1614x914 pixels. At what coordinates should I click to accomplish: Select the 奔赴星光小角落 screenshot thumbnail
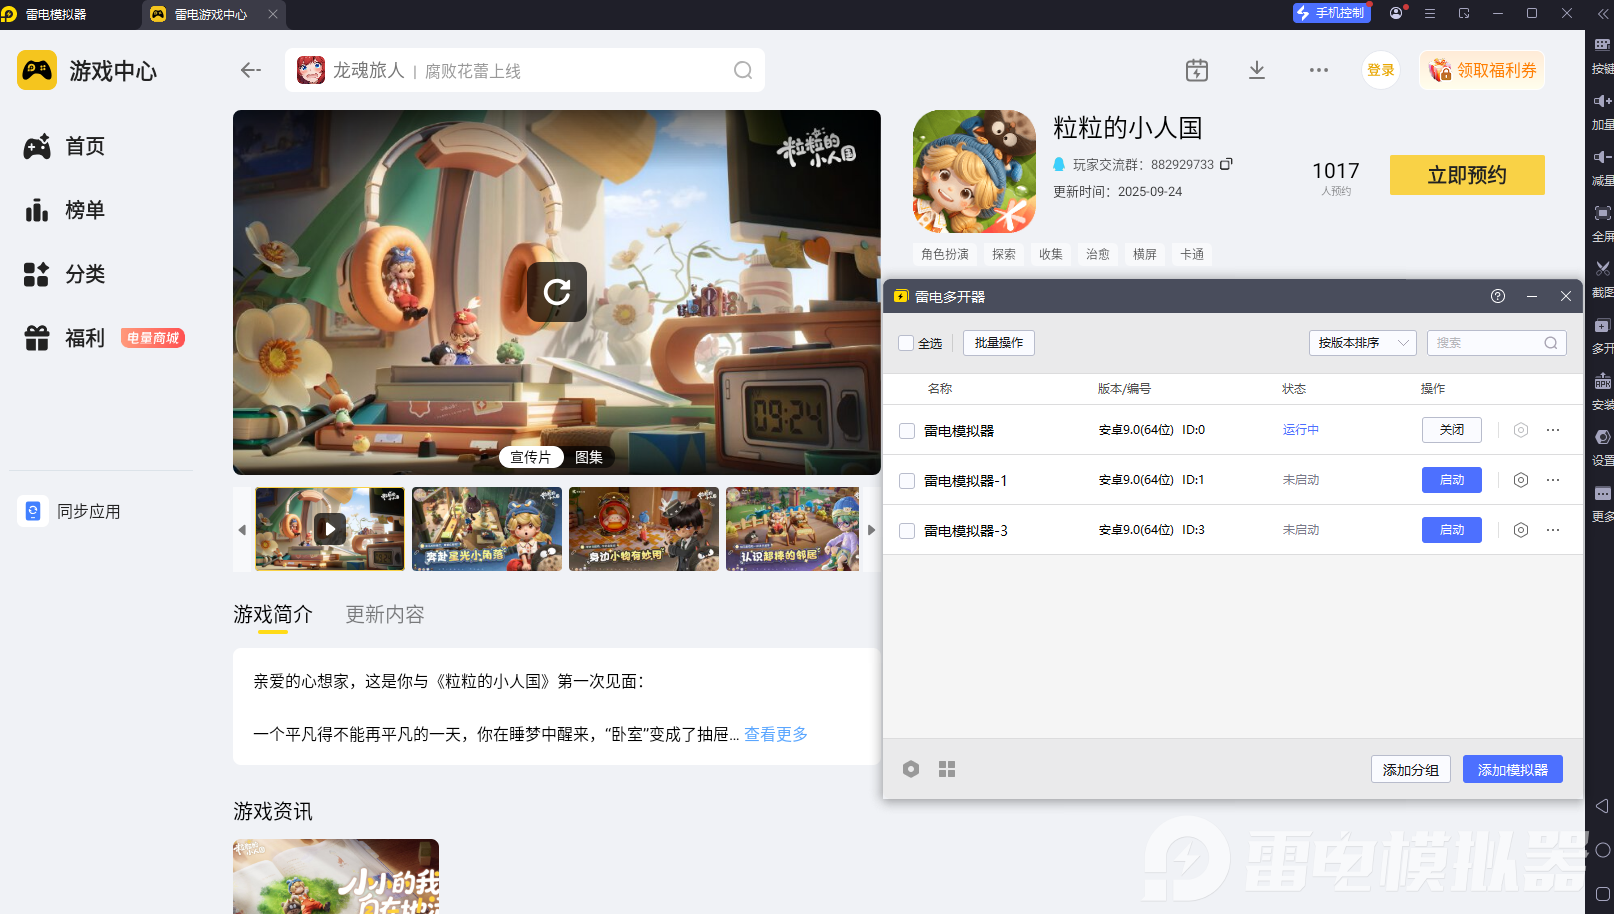487,529
